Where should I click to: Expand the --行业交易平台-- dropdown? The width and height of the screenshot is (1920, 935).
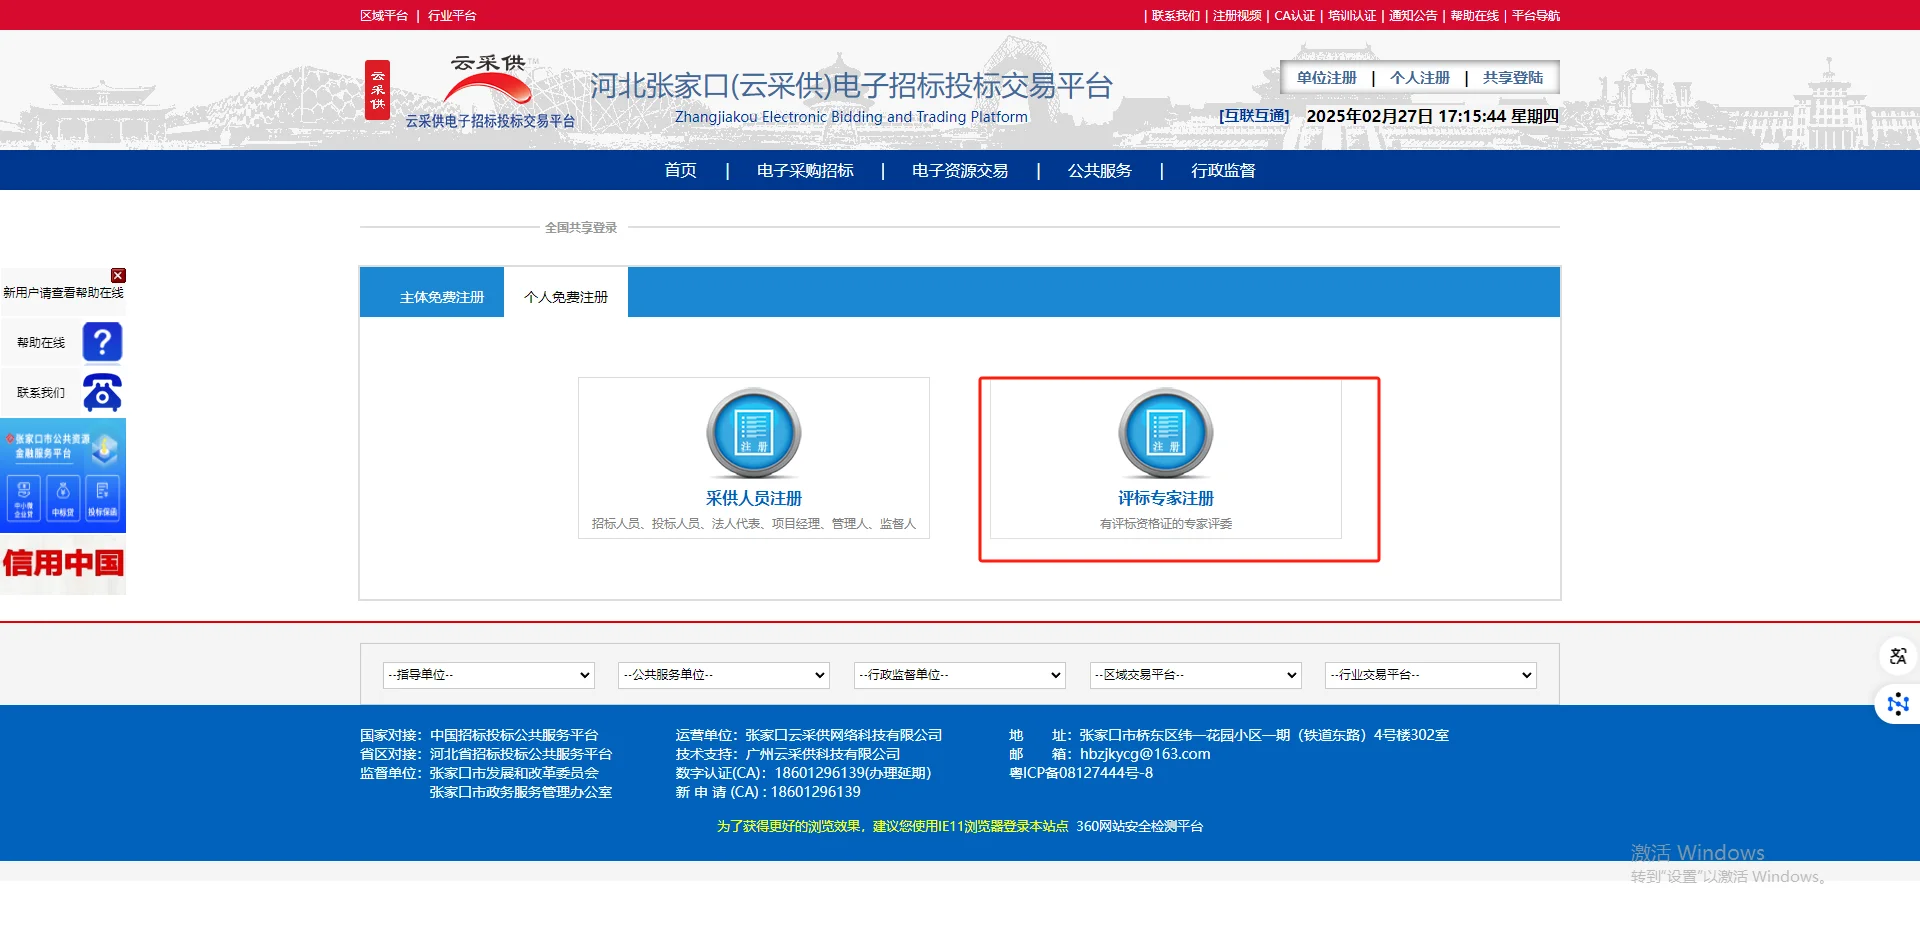[1429, 675]
